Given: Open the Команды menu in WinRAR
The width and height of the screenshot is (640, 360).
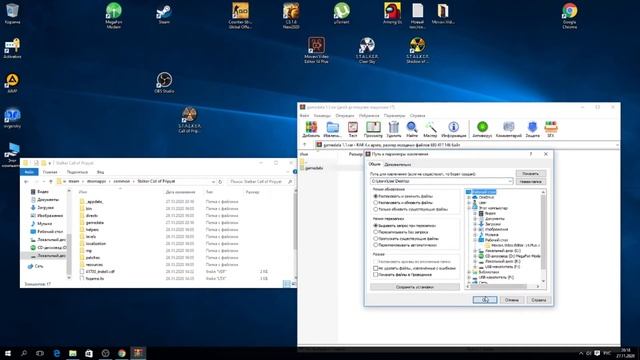Looking at the screenshot, I should (322, 116).
